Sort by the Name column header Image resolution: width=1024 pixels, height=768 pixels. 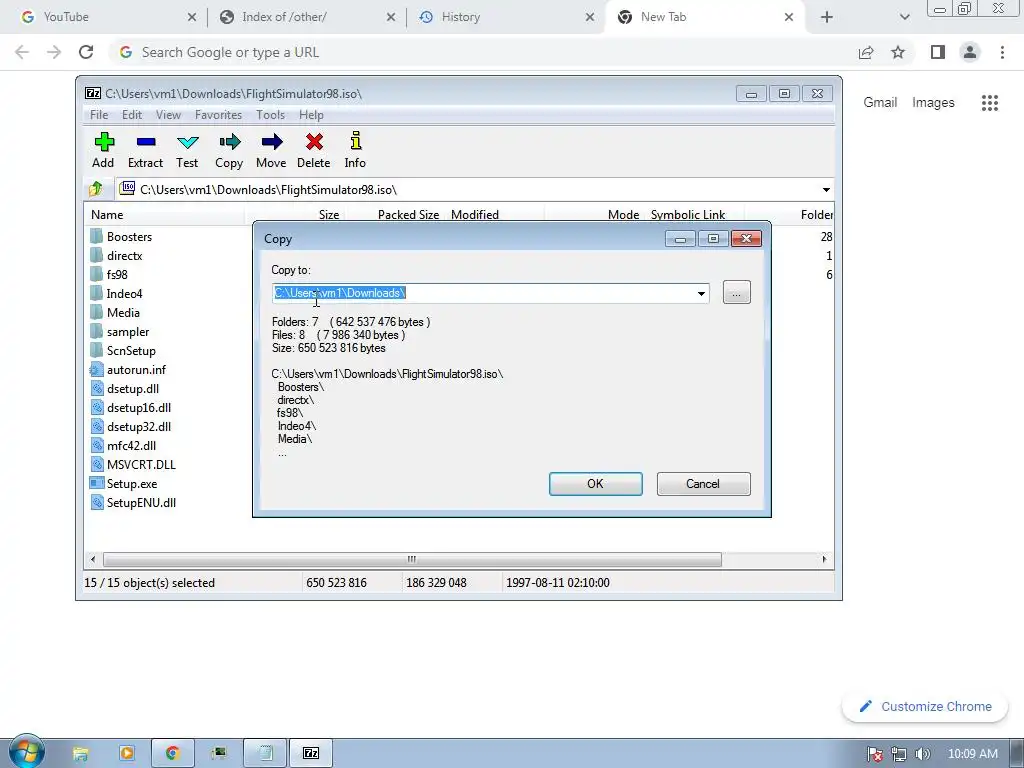[164, 215]
